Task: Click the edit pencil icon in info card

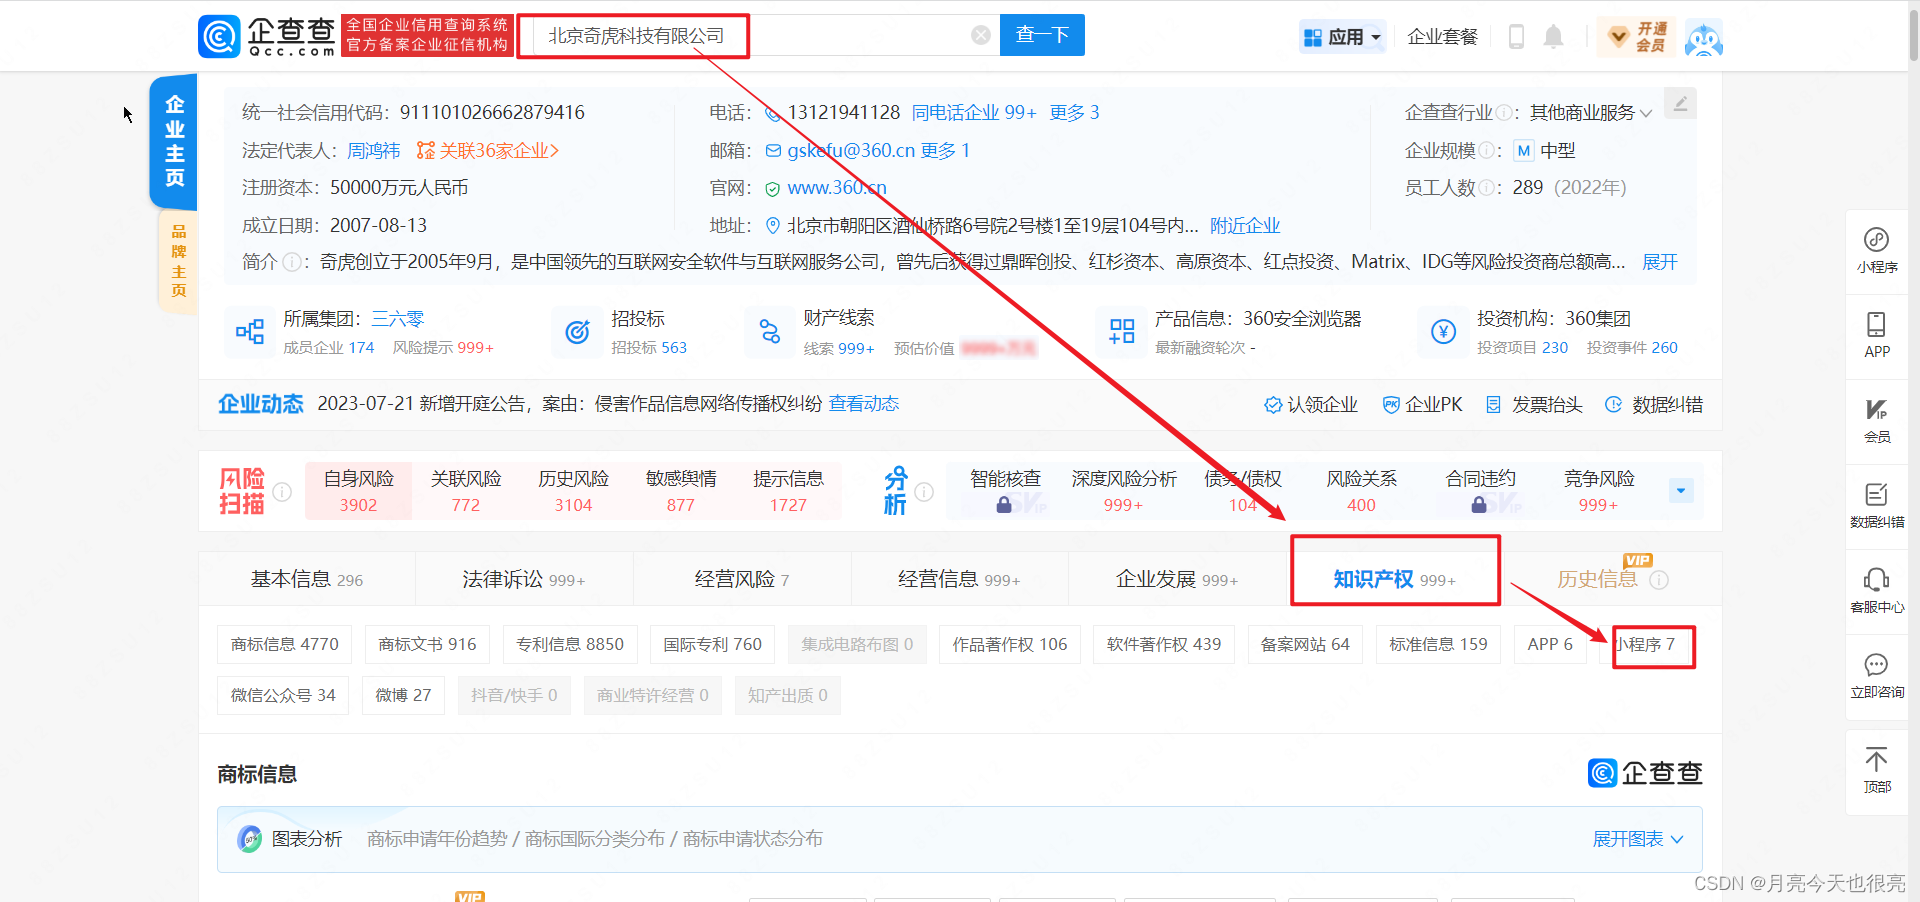Action: 1680,103
